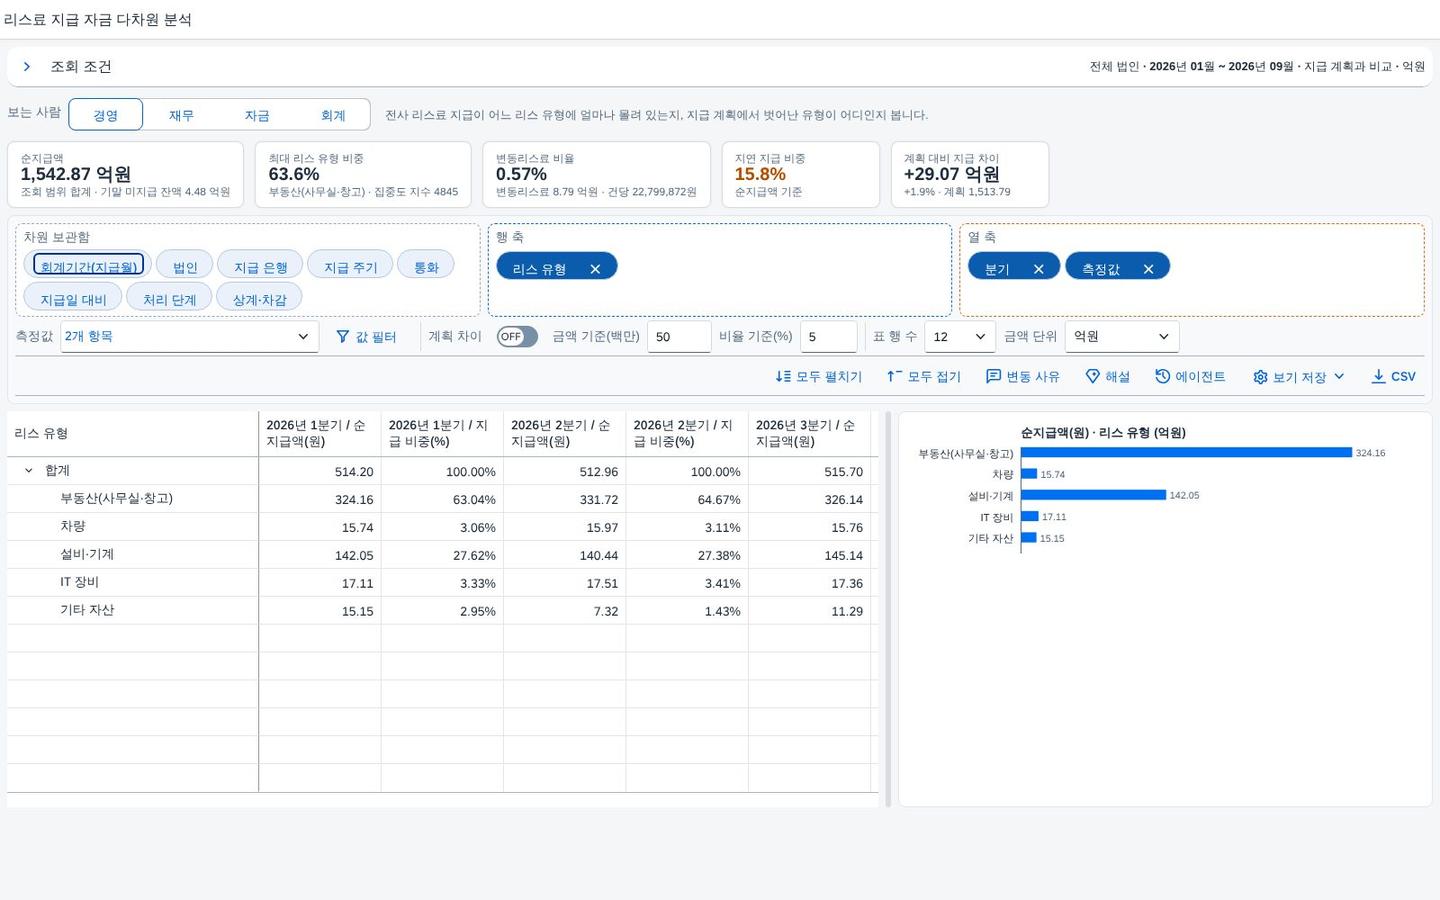The width and height of the screenshot is (1440, 900).
Task: Click 모두 접기 collapse-all icon
Action: coord(894,377)
